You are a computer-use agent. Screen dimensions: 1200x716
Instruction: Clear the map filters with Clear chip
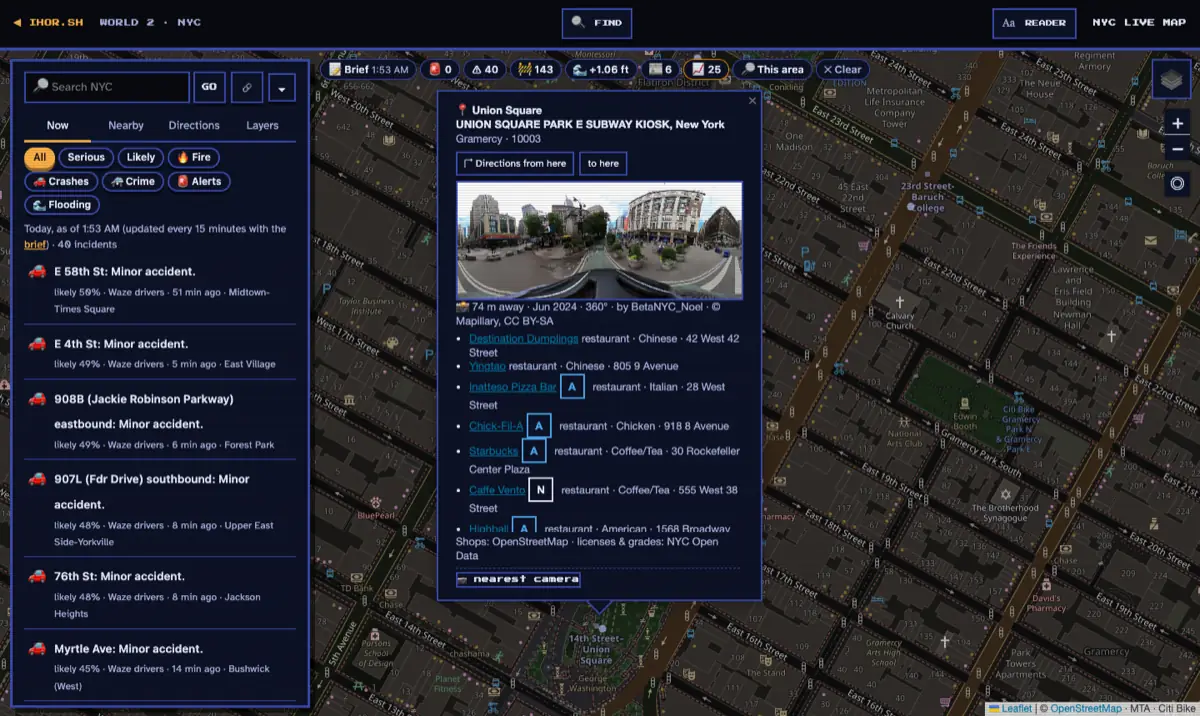(842, 70)
